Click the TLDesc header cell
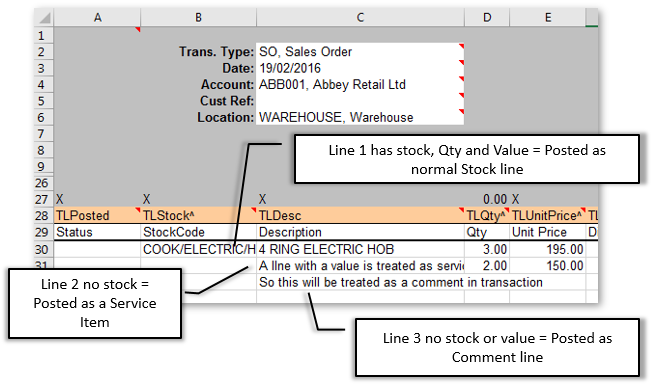Viewport: 652px width, 385px height. coord(360,215)
